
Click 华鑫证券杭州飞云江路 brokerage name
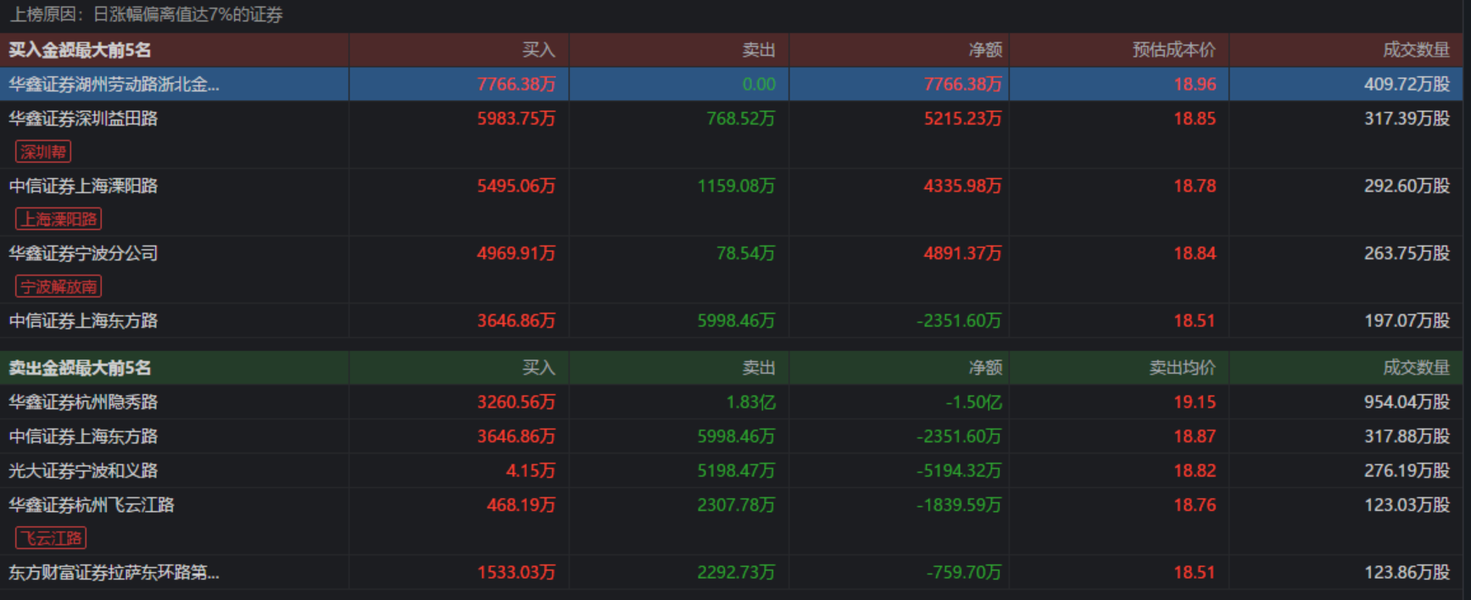coord(92,505)
